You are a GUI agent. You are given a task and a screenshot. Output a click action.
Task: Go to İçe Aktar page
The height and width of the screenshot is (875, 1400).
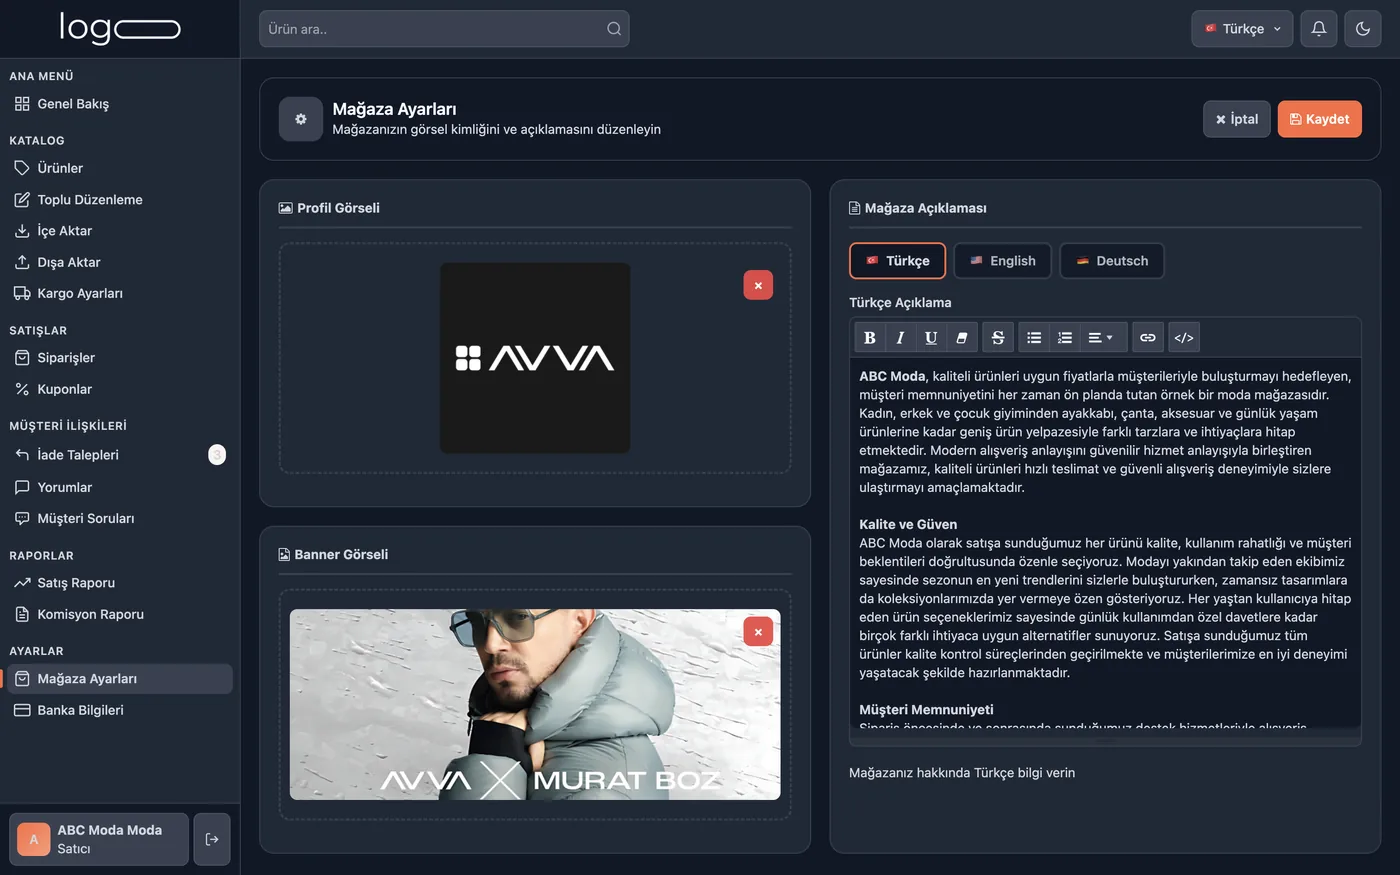[120, 231]
